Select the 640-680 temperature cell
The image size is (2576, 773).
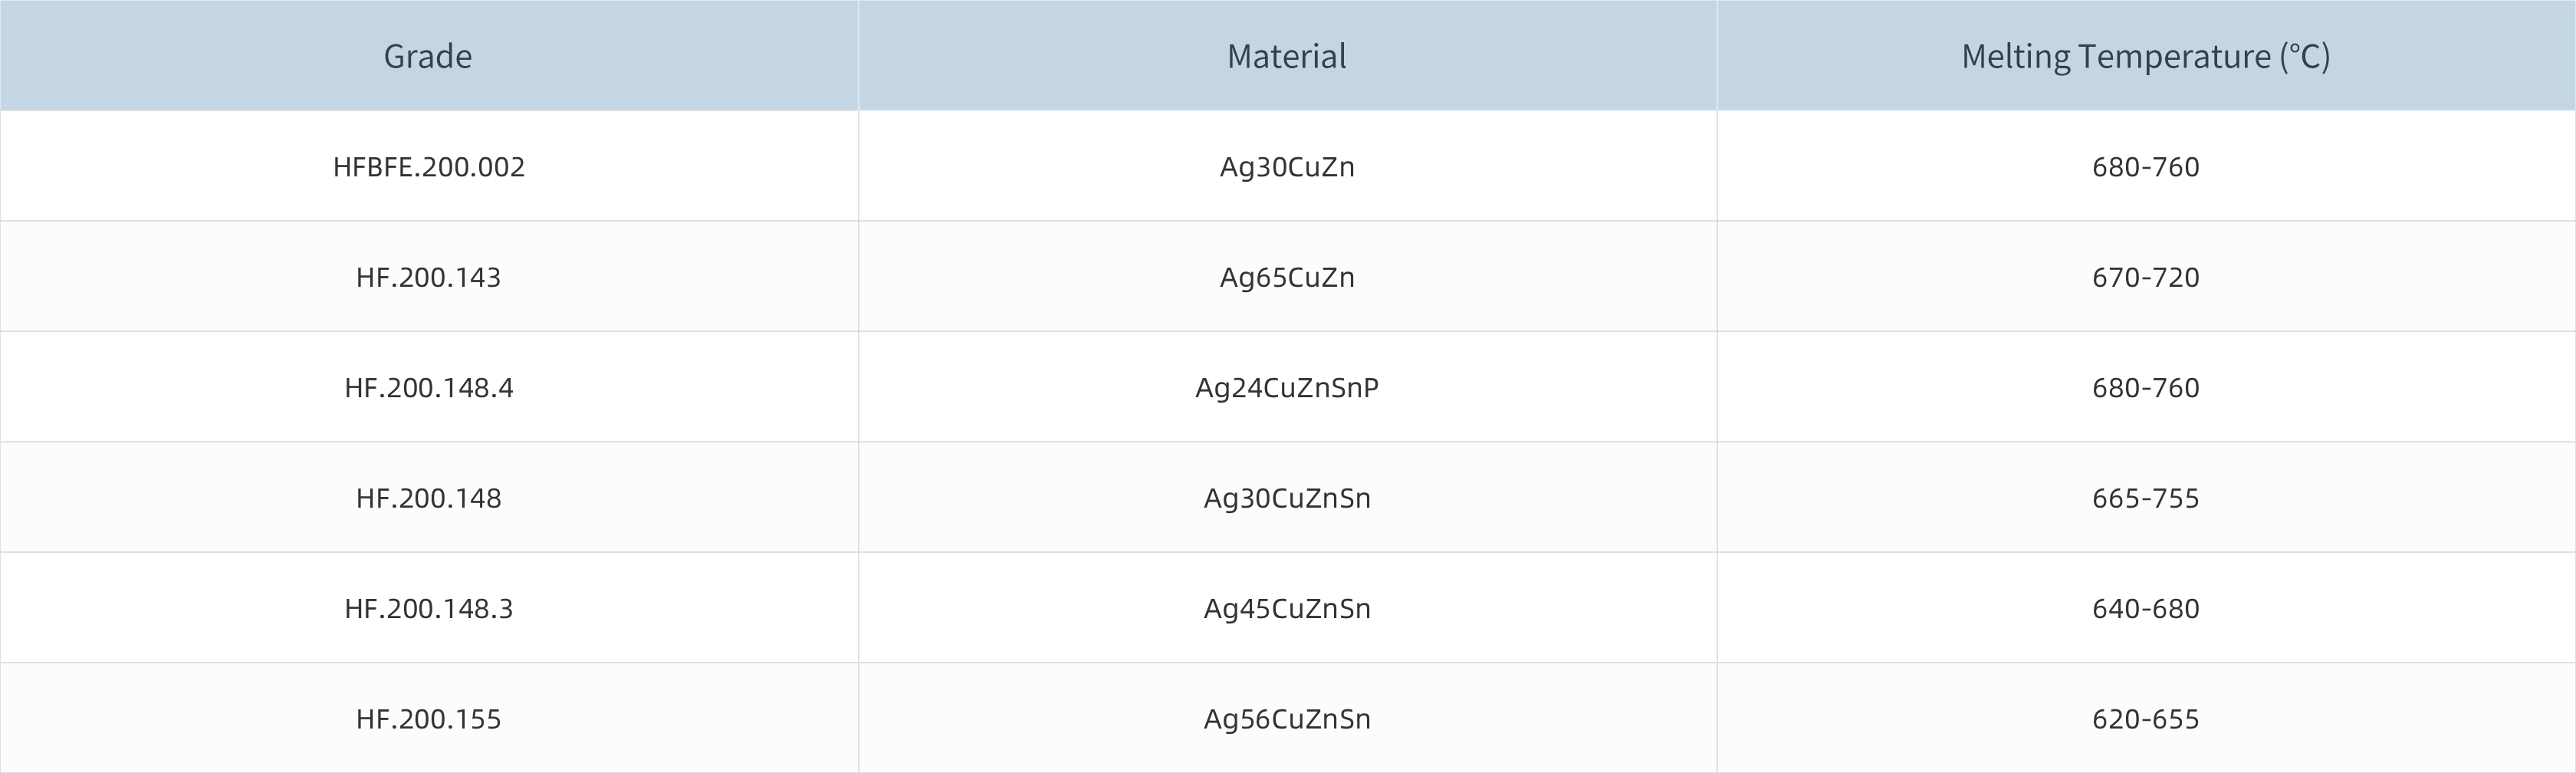coord(2145,608)
